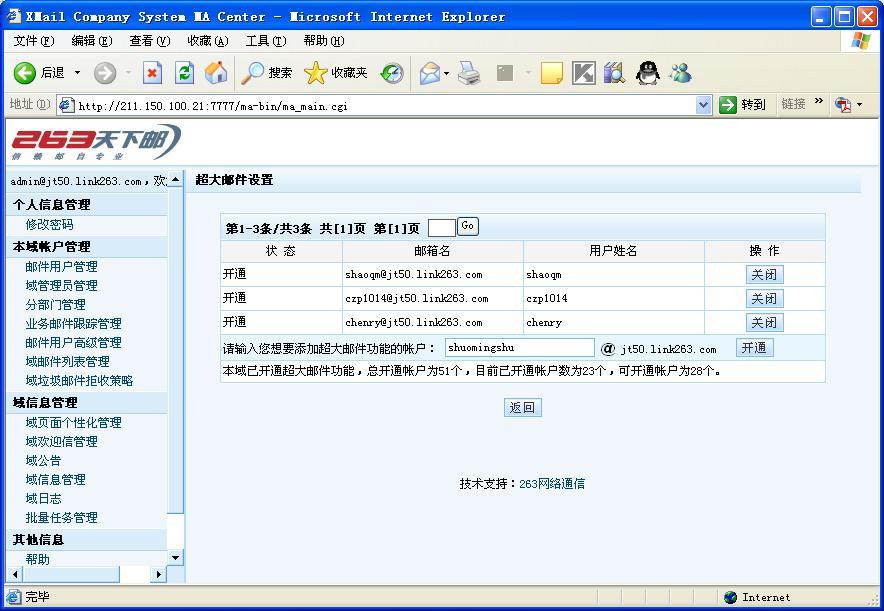The width and height of the screenshot is (884, 611).
Task: Open the 收藏夹 favorites toolbar button
Action: [336, 73]
